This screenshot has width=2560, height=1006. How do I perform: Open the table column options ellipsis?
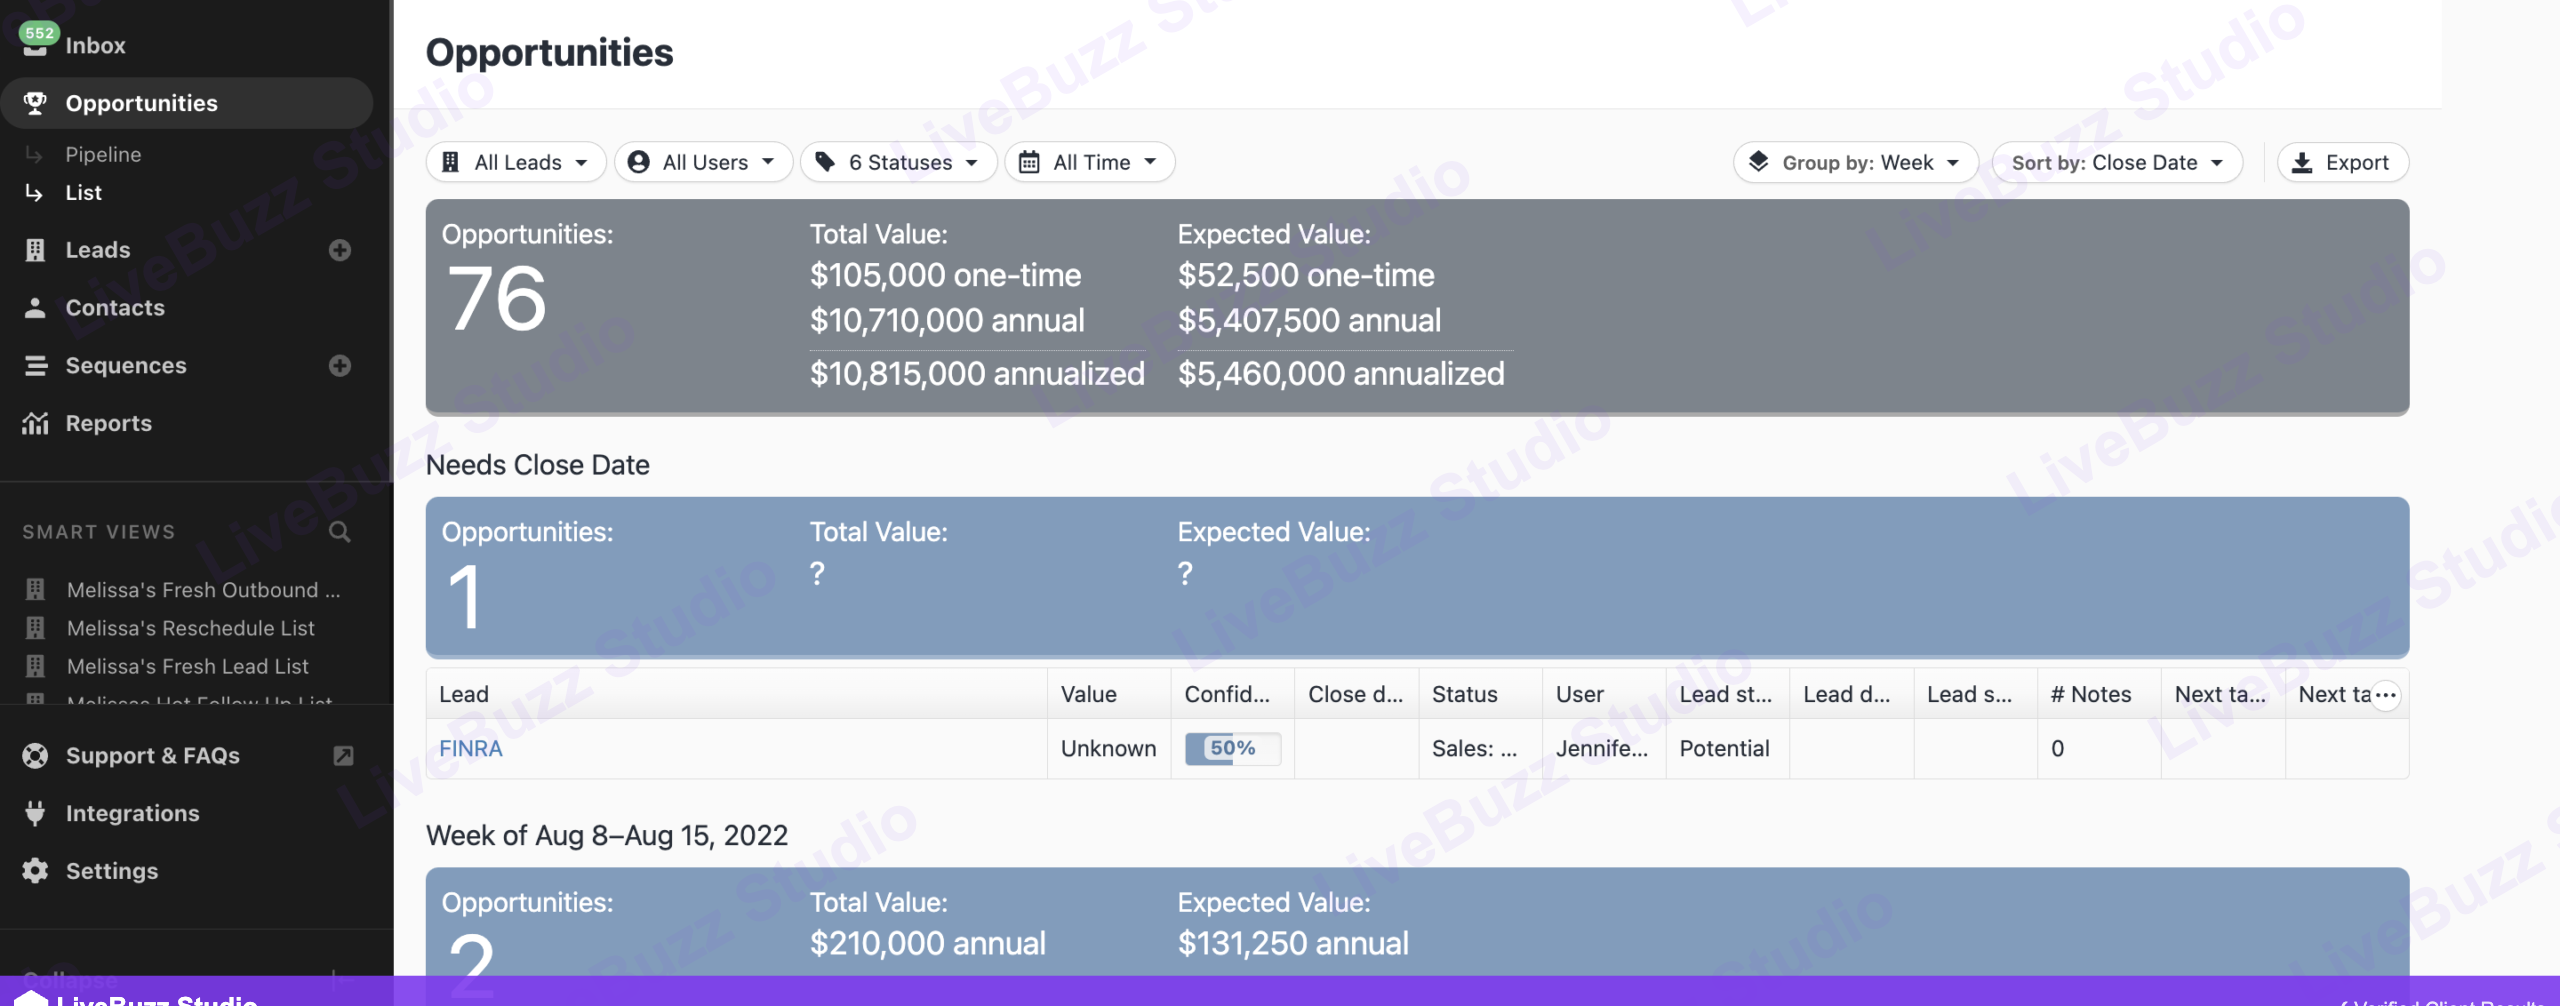point(2385,695)
